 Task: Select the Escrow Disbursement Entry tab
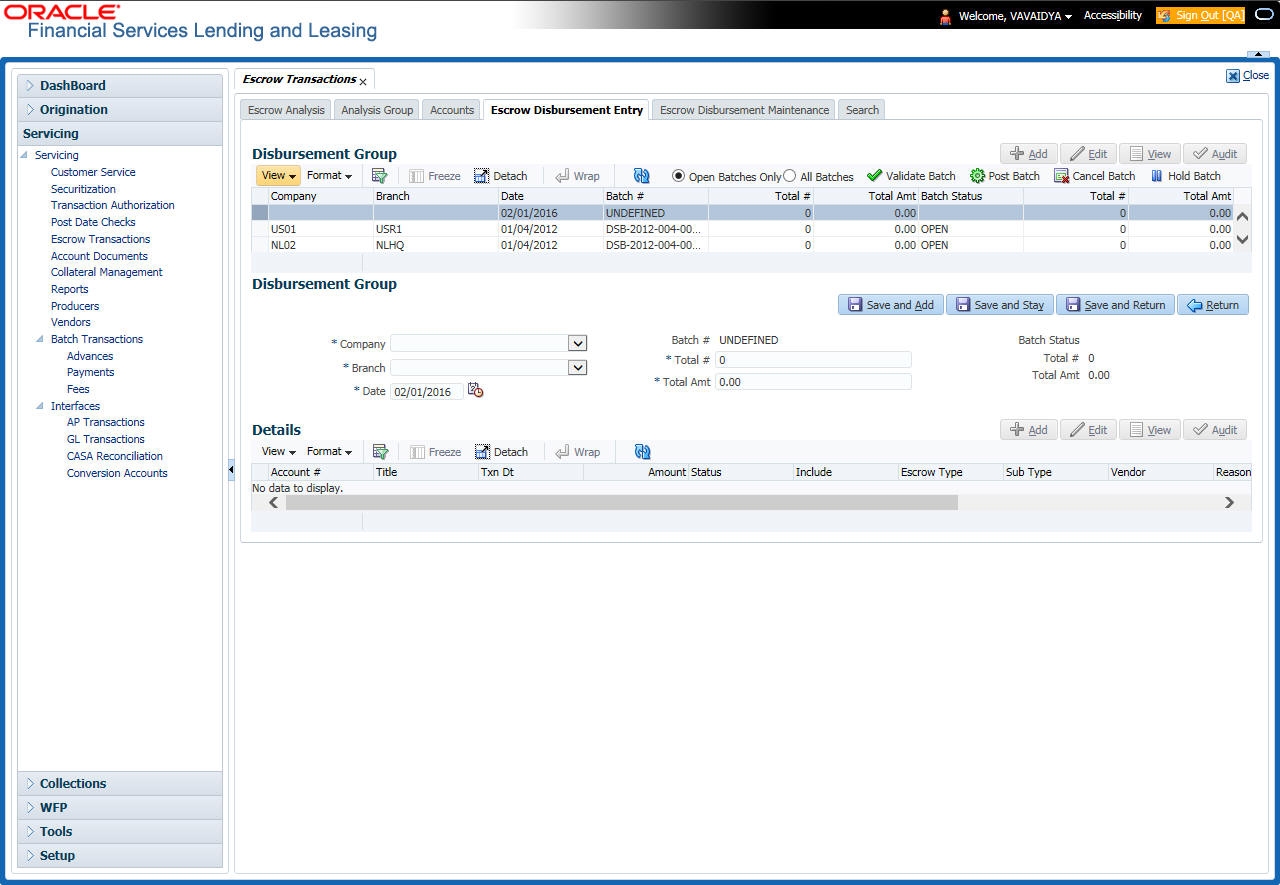coord(567,110)
